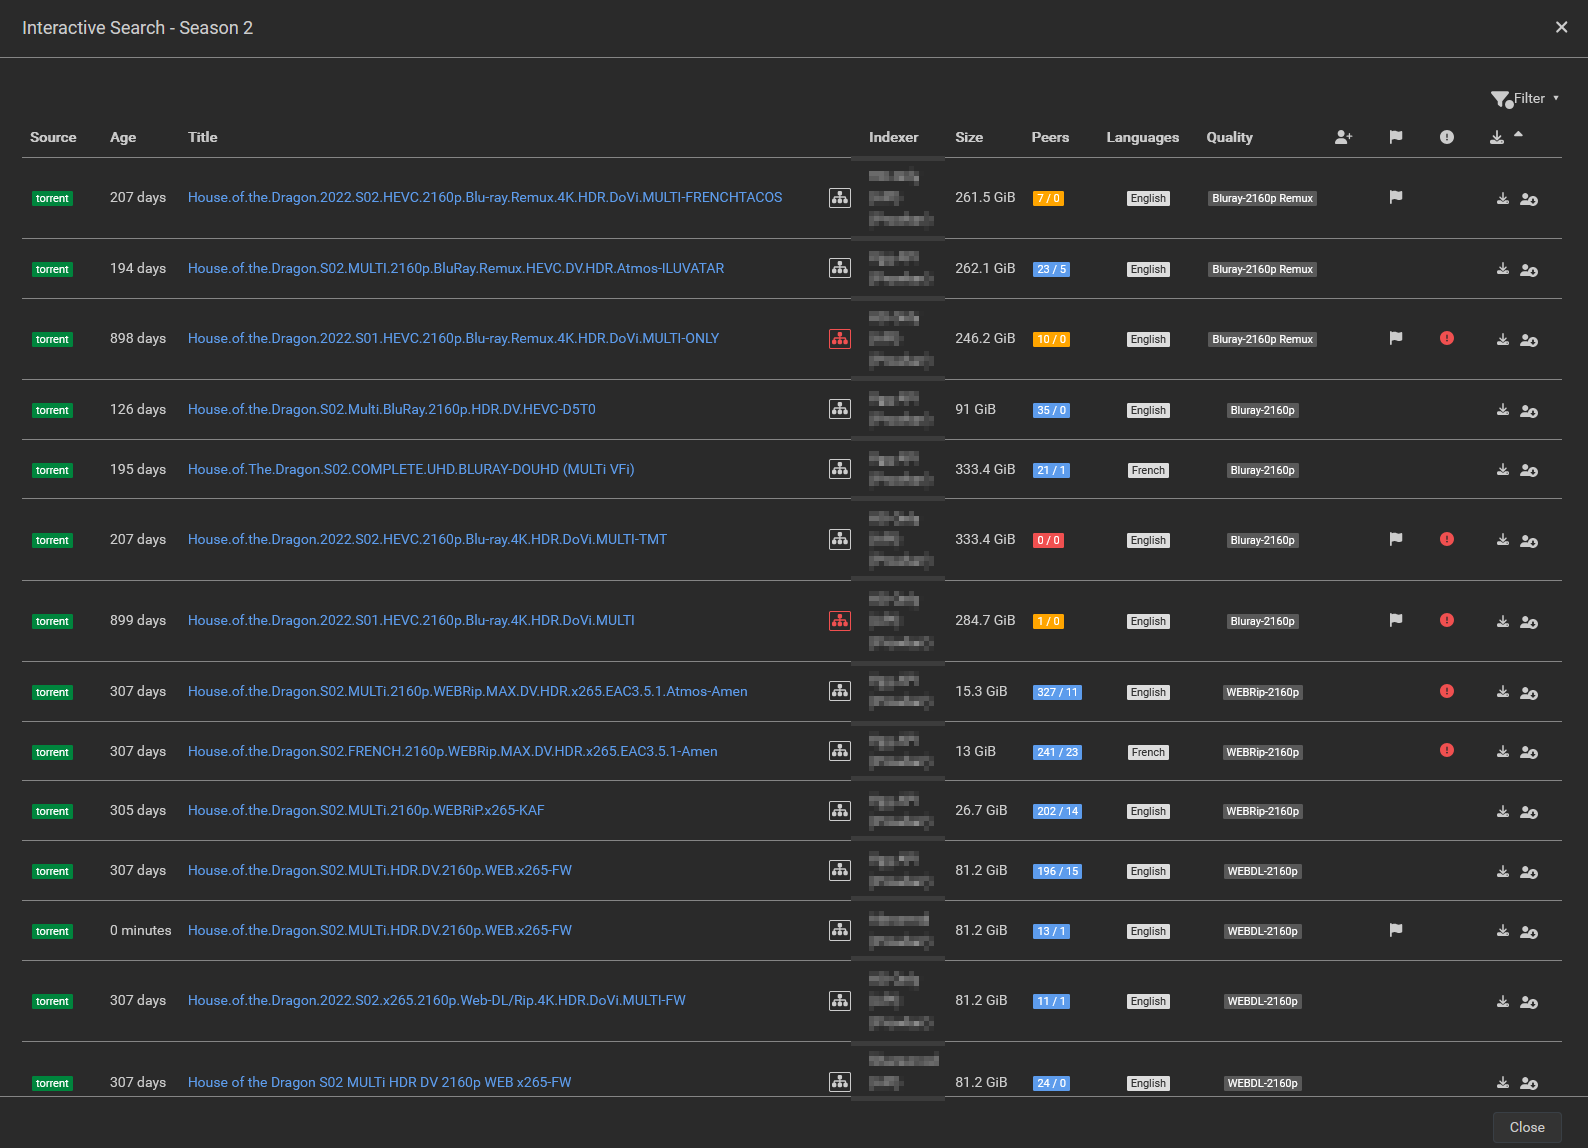The image size is (1588, 1148).
Task: Download the FRENCHTACOS Remux release
Action: pyautogui.click(x=1502, y=198)
